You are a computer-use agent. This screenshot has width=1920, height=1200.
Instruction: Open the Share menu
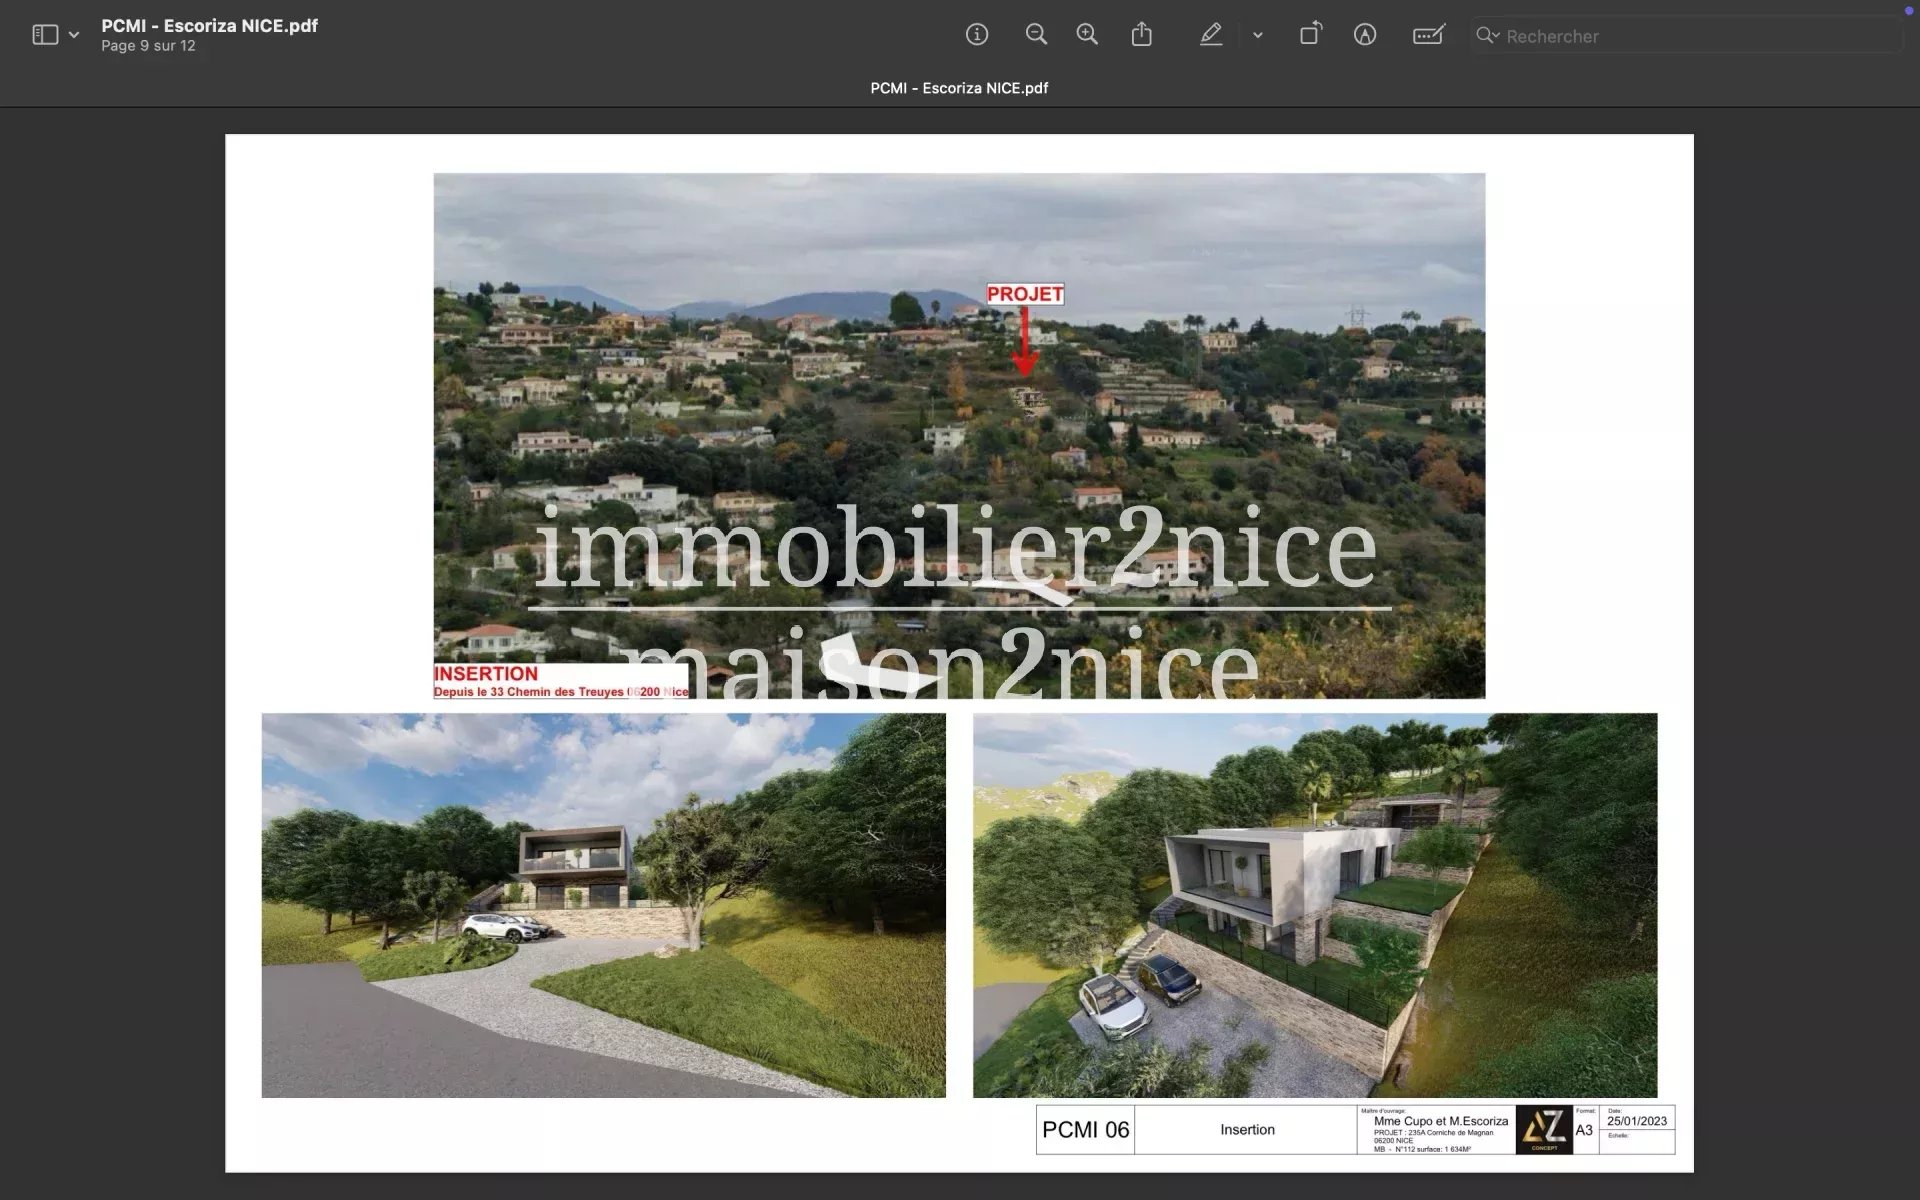(x=1141, y=35)
